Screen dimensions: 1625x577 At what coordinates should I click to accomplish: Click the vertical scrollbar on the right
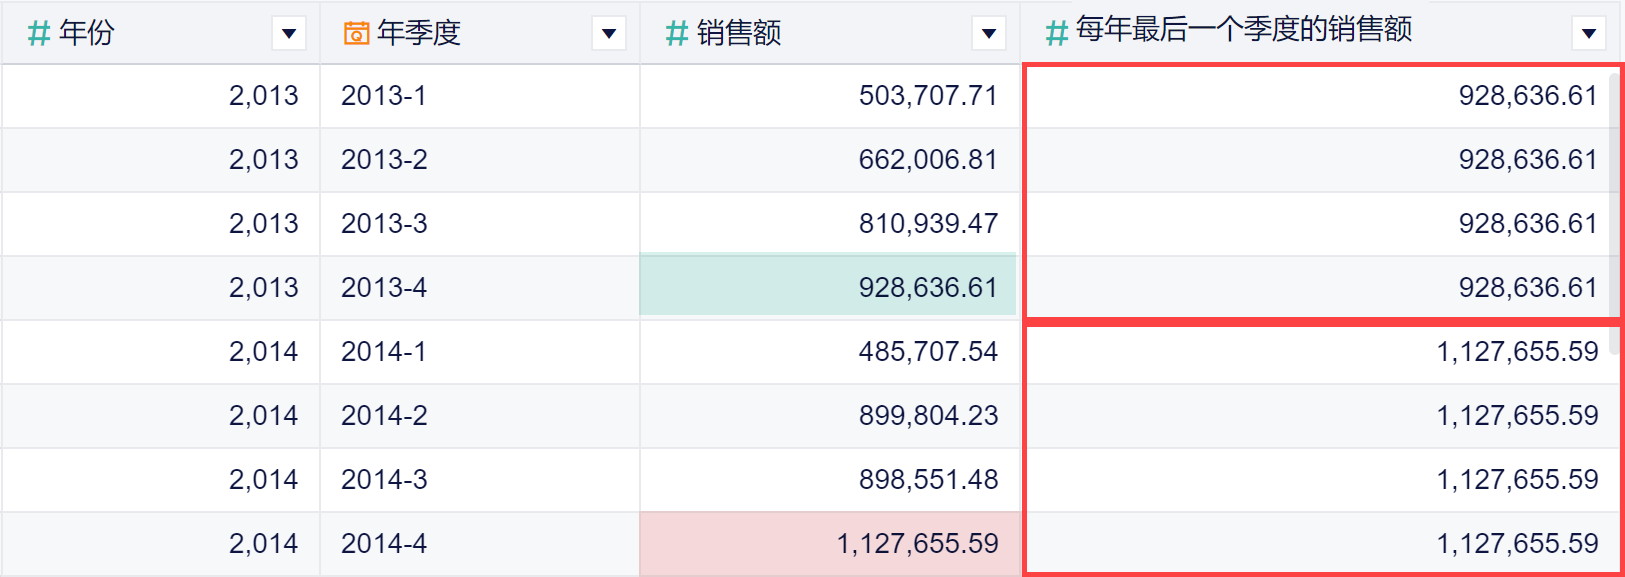1614,190
